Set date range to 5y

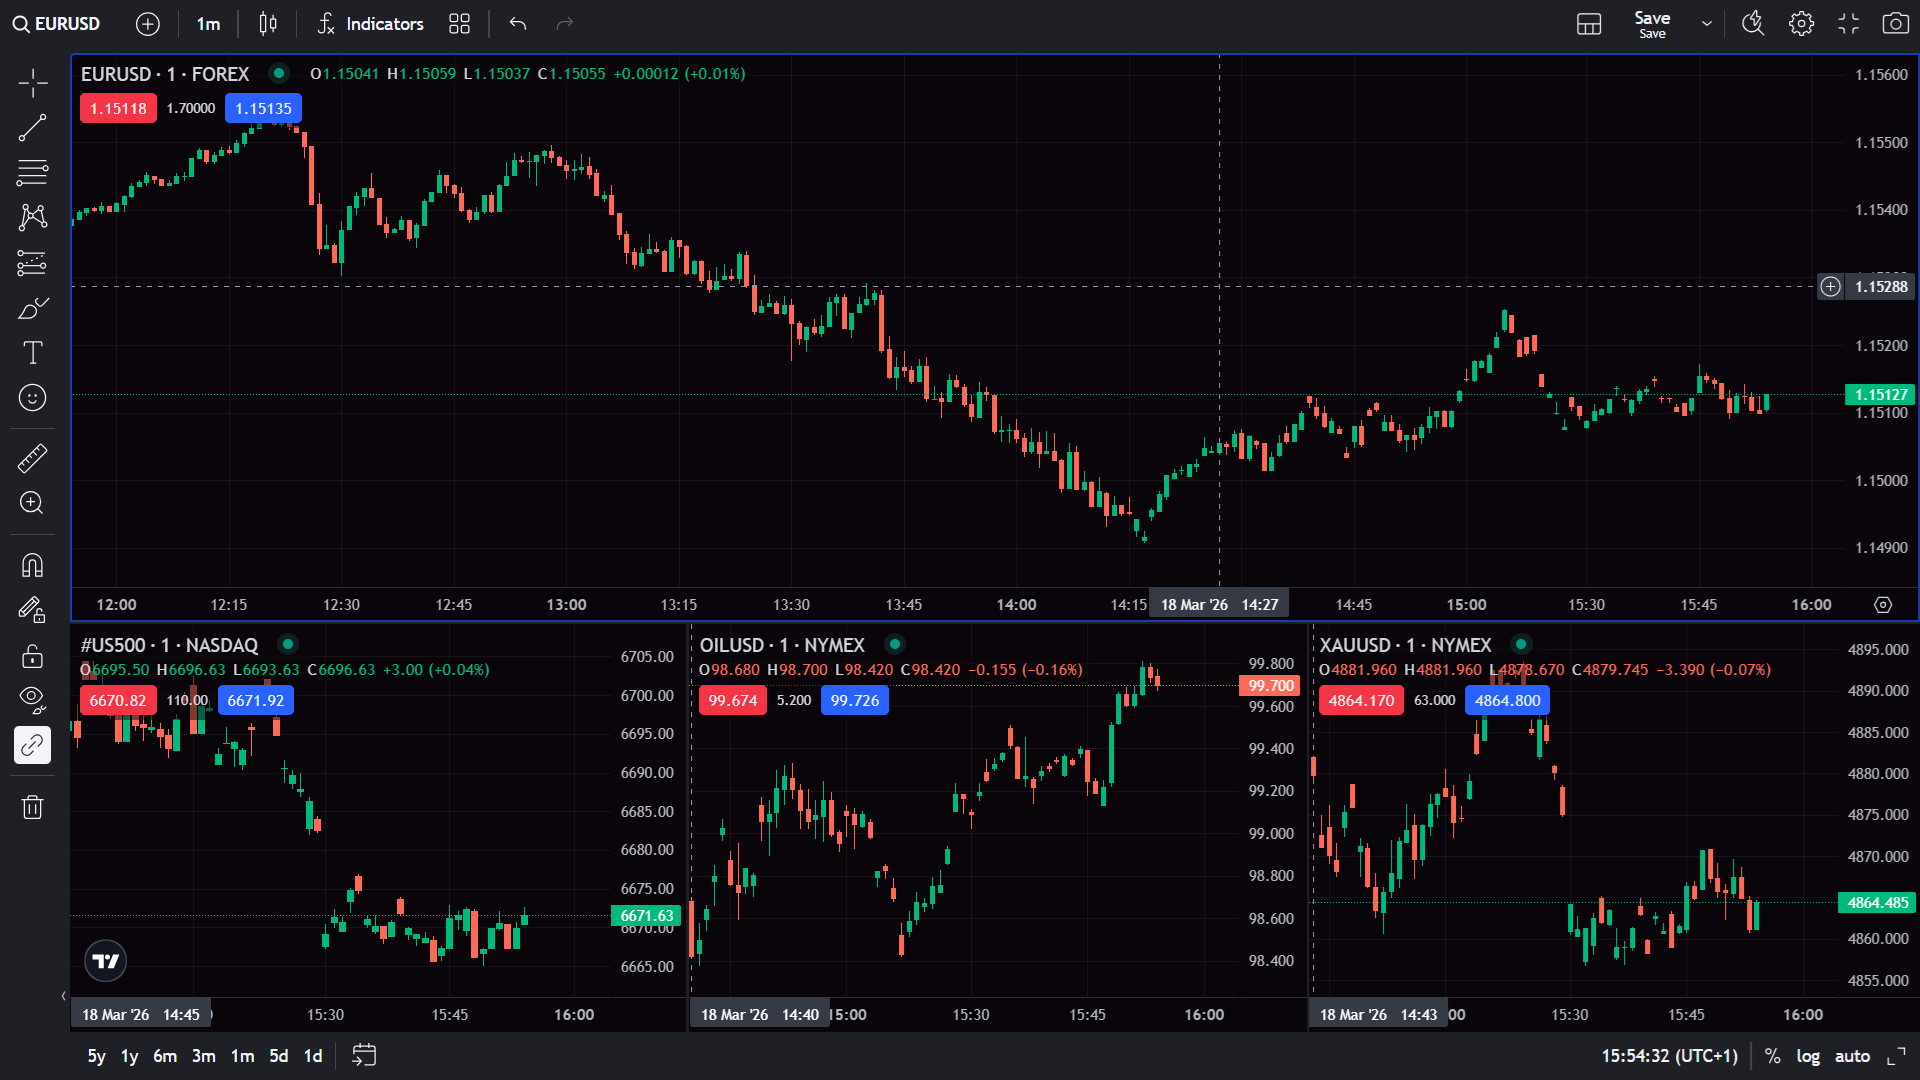pyautogui.click(x=96, y=1056)
